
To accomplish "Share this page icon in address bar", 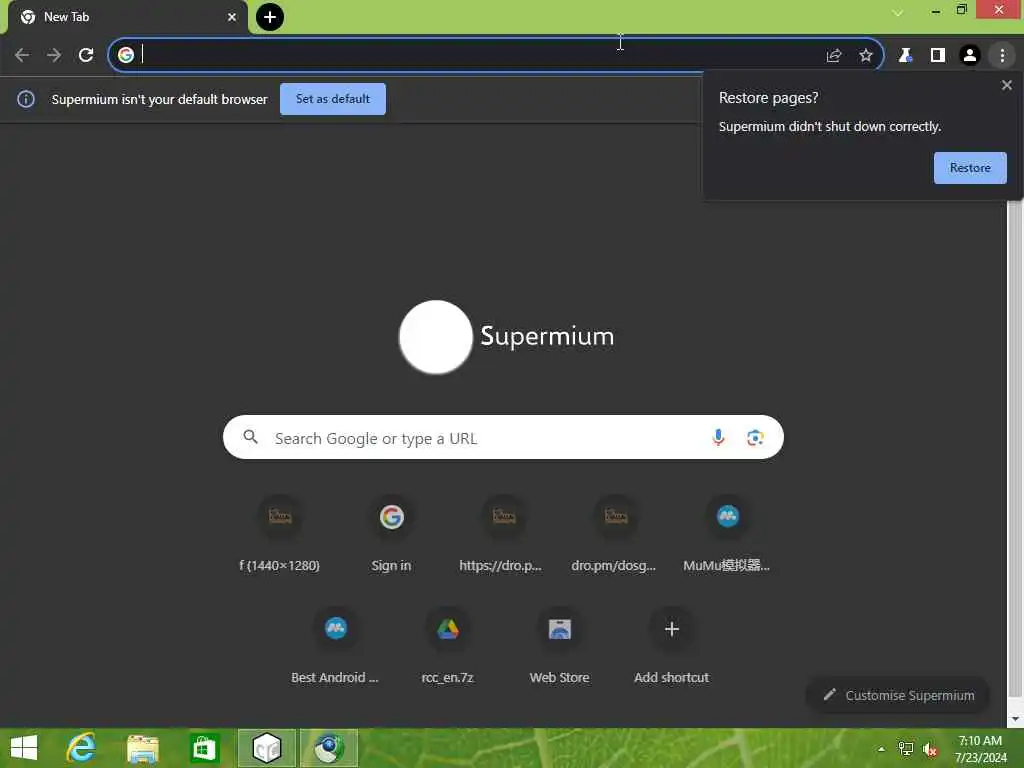I will [x=834, y=56].
